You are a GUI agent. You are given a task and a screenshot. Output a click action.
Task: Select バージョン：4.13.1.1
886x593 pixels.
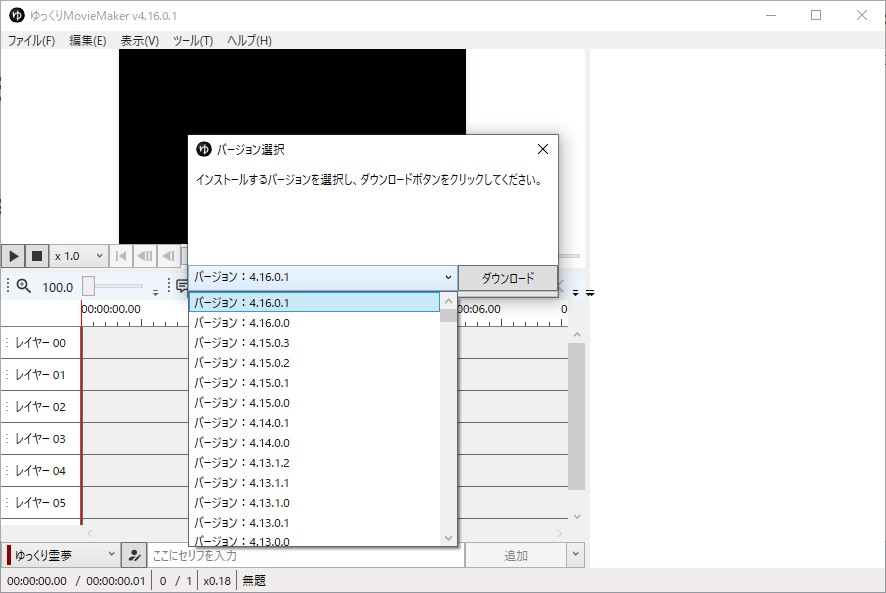[314, 483]
